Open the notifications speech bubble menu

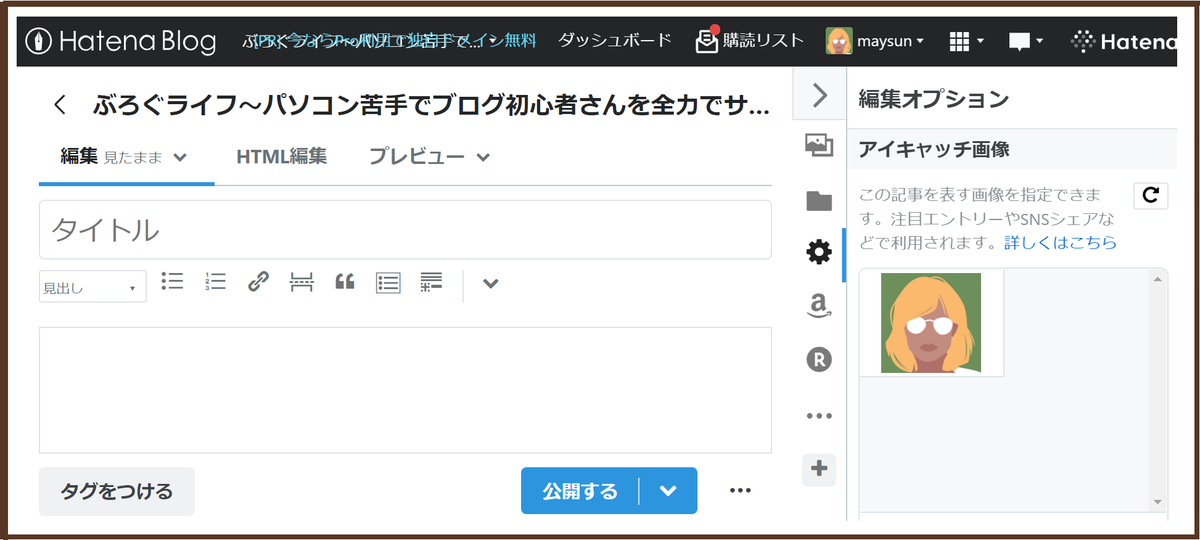1026,41
